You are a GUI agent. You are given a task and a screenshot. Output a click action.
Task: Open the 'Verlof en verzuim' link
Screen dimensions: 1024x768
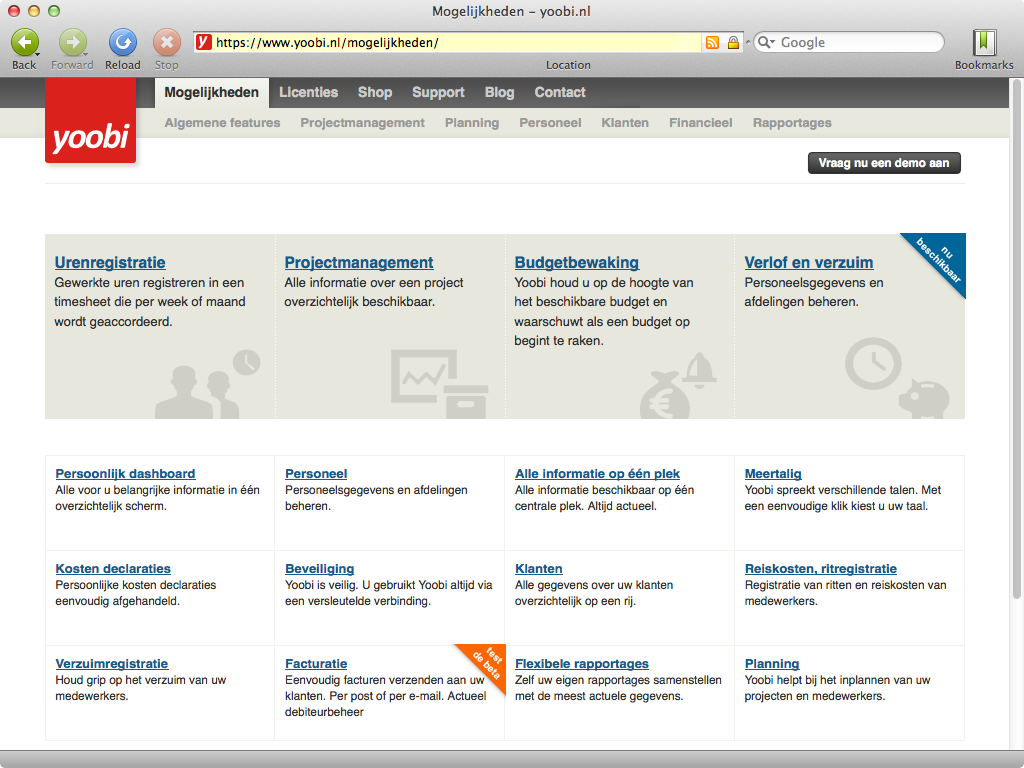point(808,263)
